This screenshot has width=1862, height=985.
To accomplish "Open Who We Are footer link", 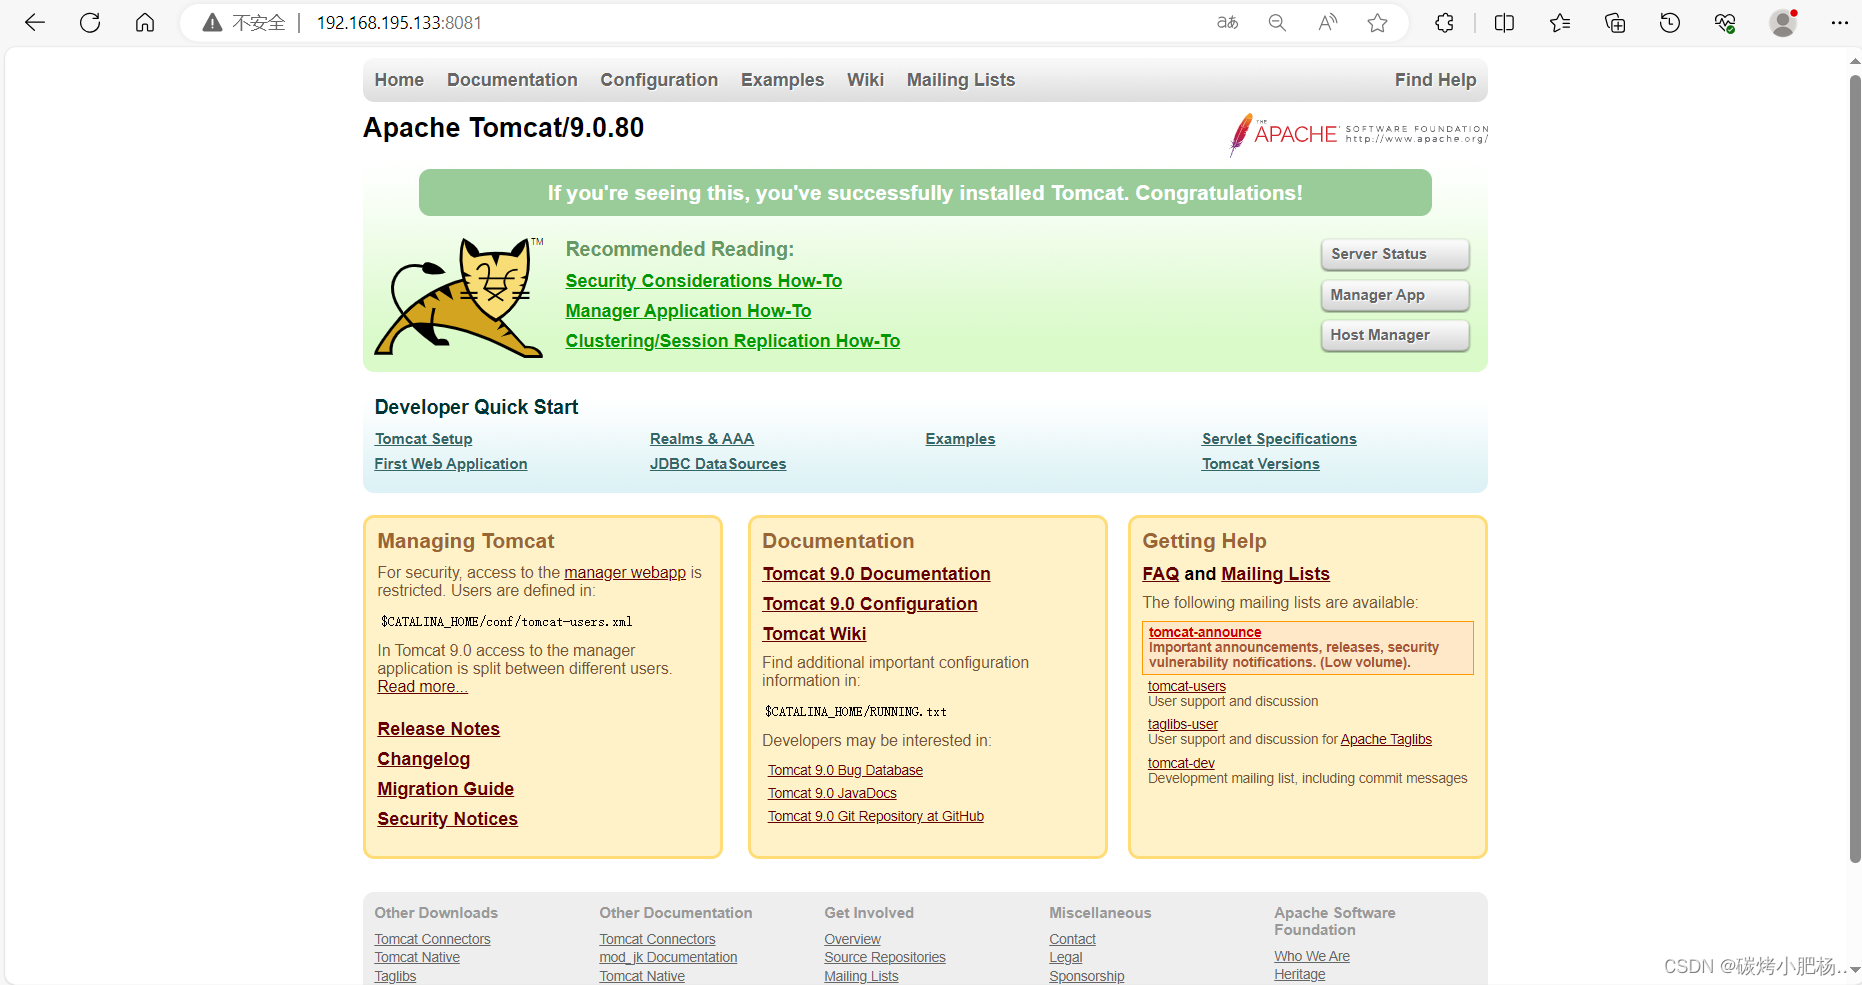I will coord(1312,957).
